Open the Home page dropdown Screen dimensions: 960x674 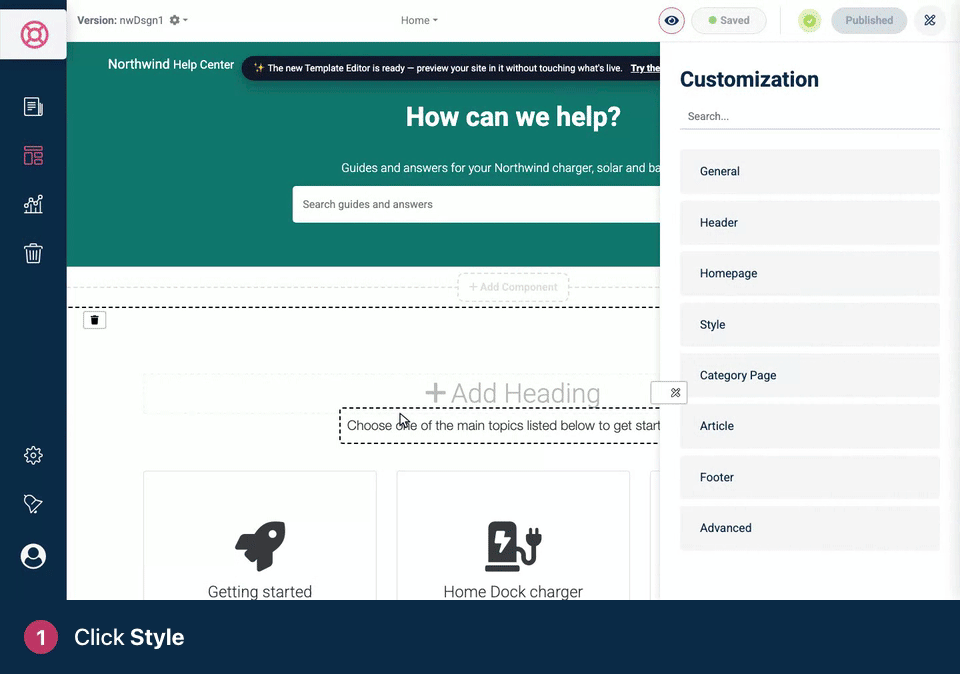pyautogui.click(x=419, y=20)
